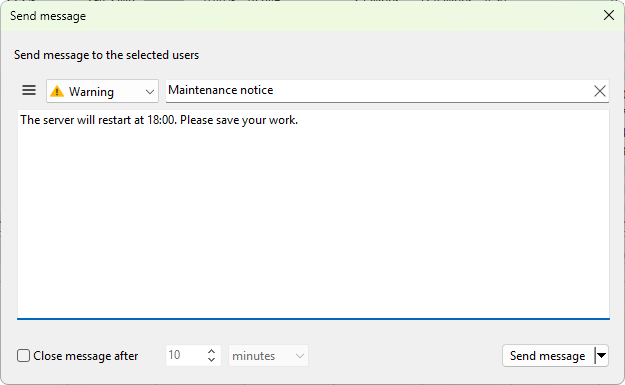Screen dimensions: 625x385
Task: Open the Send message split-button arrow
Action: [601, 356]
